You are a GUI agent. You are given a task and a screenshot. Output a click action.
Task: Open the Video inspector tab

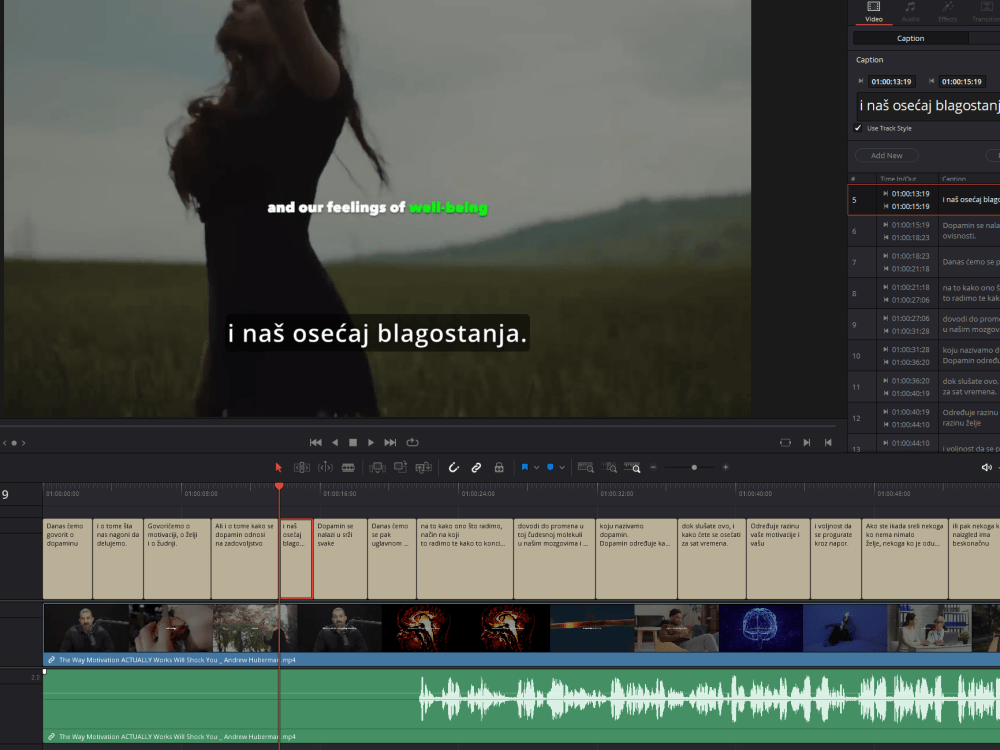(874, 12)
